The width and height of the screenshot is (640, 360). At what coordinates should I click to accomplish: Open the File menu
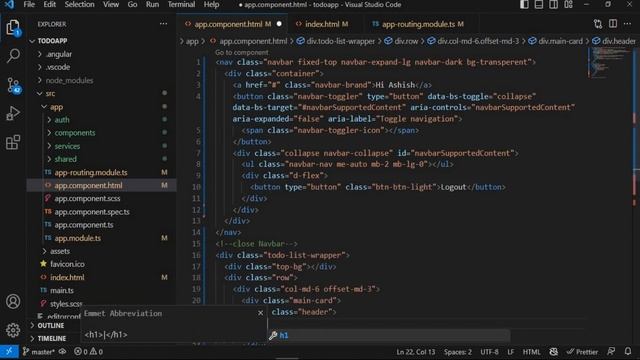(x=29, y=4)
